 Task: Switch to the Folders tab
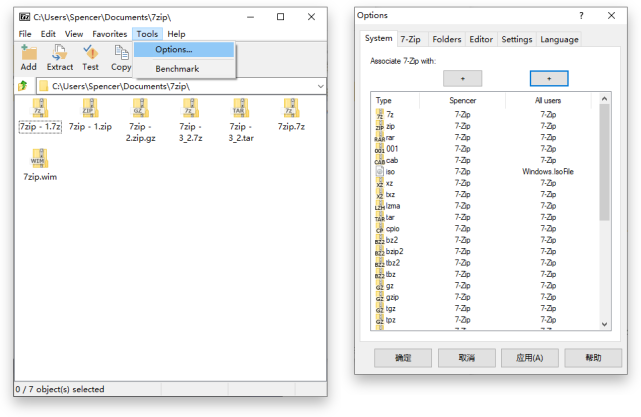(x=446, y=39)
